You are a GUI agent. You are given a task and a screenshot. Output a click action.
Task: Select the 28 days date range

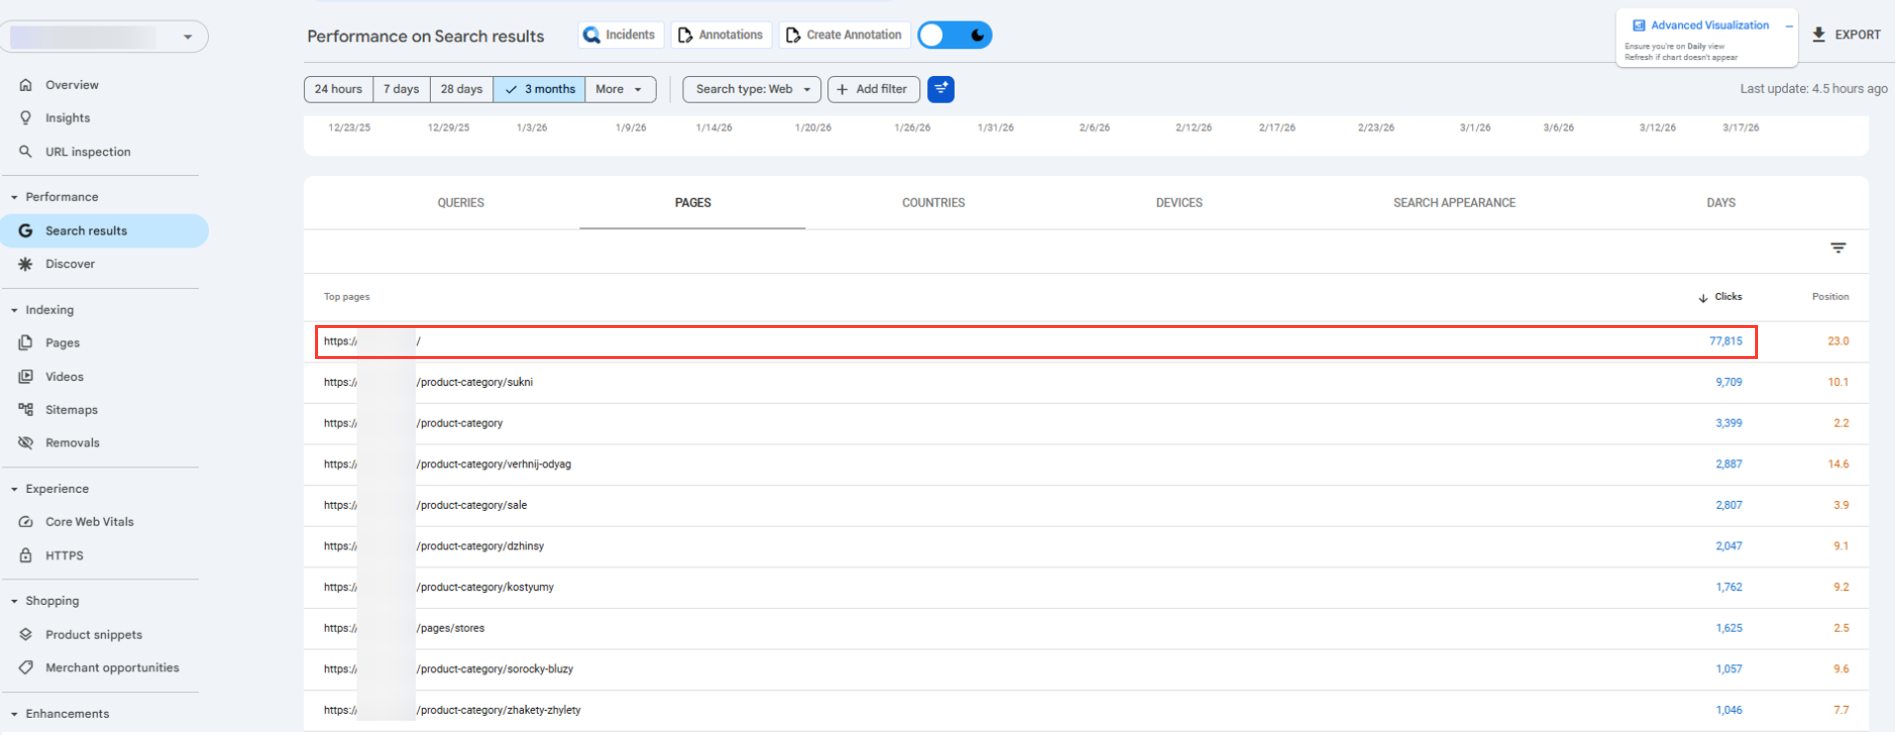[461, 89]
